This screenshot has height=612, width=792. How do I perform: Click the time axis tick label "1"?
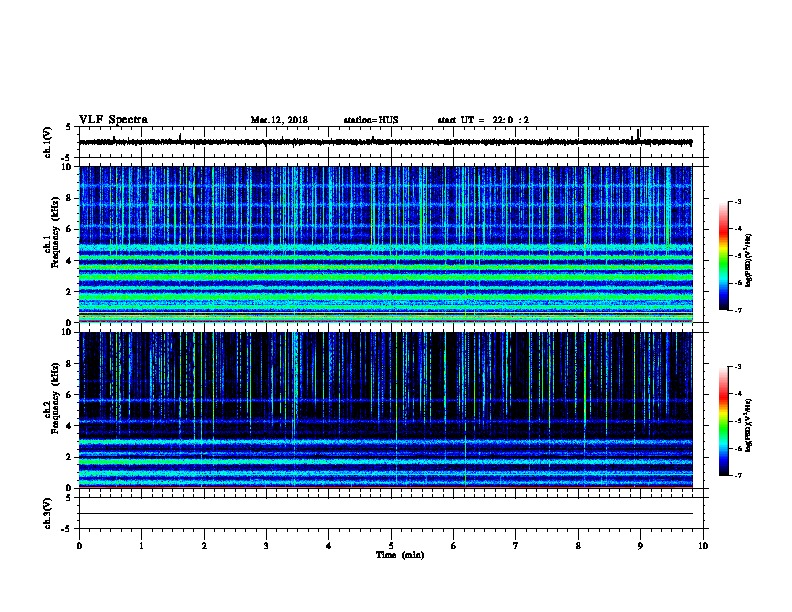(x=141, y=545)
